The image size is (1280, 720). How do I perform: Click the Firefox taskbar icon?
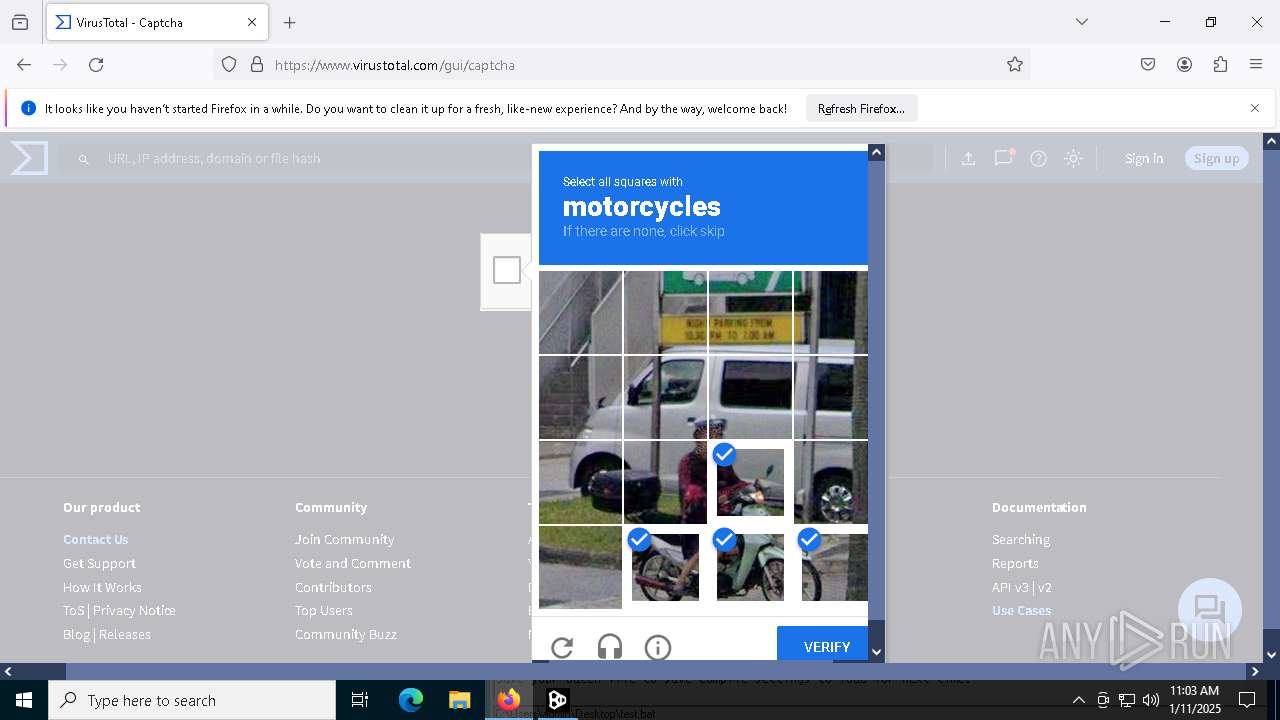pyautogui.click(x=509, y=700)
